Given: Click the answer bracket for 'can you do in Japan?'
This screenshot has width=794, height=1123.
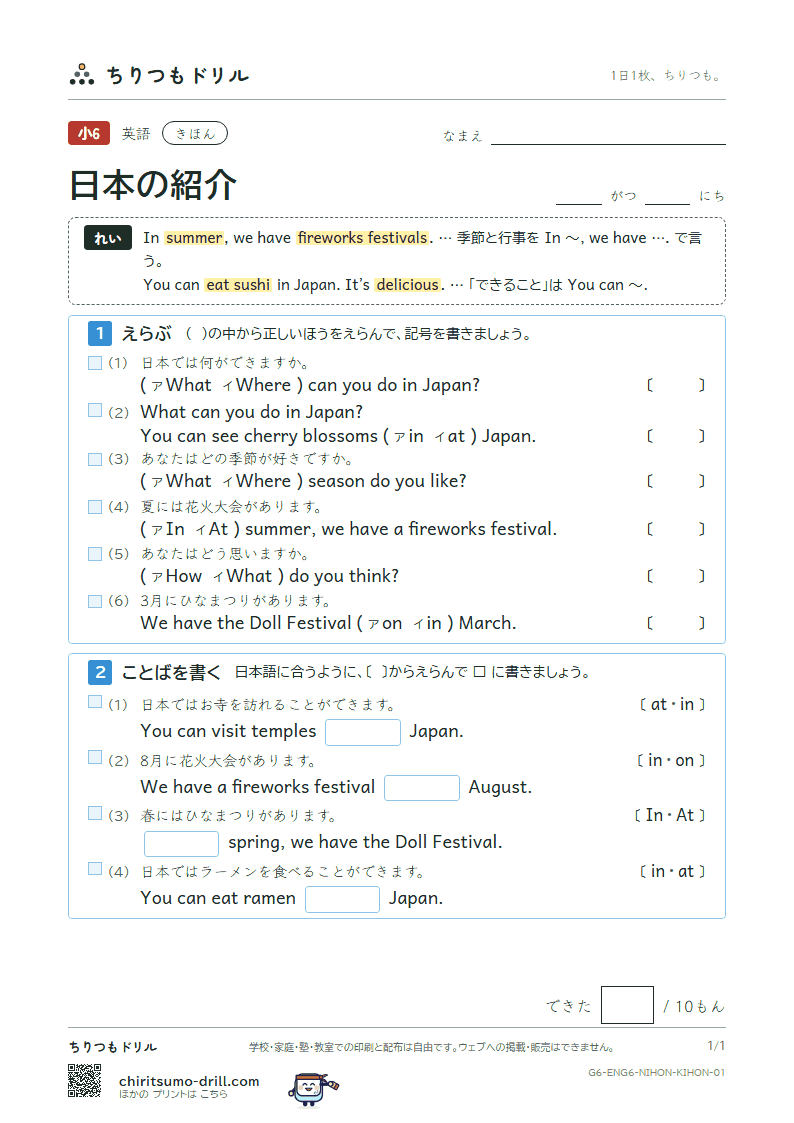Looking at the screenshot, I should 676,385.
